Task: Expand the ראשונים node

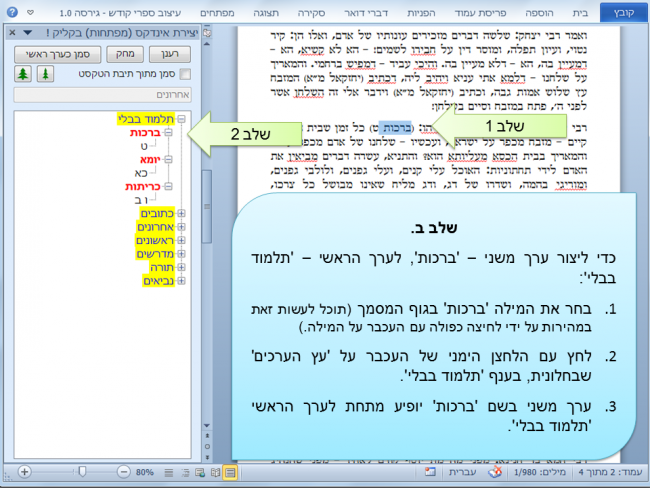Action: pos(182,240)
